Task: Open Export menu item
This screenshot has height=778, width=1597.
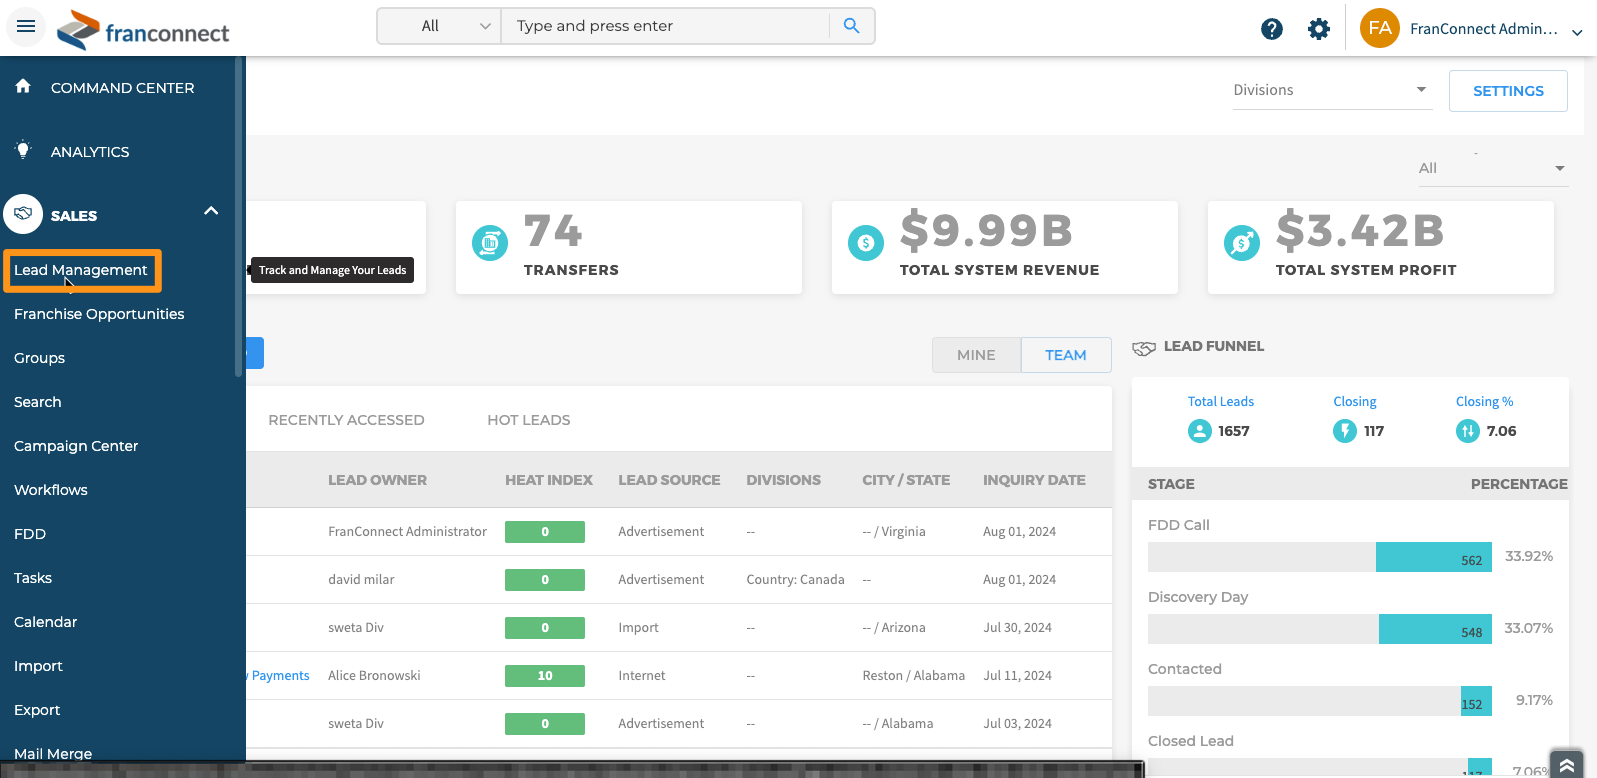Action: [x=37, y=710]
